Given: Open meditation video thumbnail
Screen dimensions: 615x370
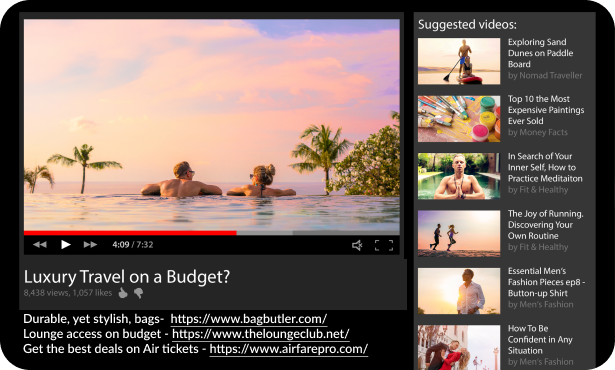Looking at the screenshot, I should (459, 176).
